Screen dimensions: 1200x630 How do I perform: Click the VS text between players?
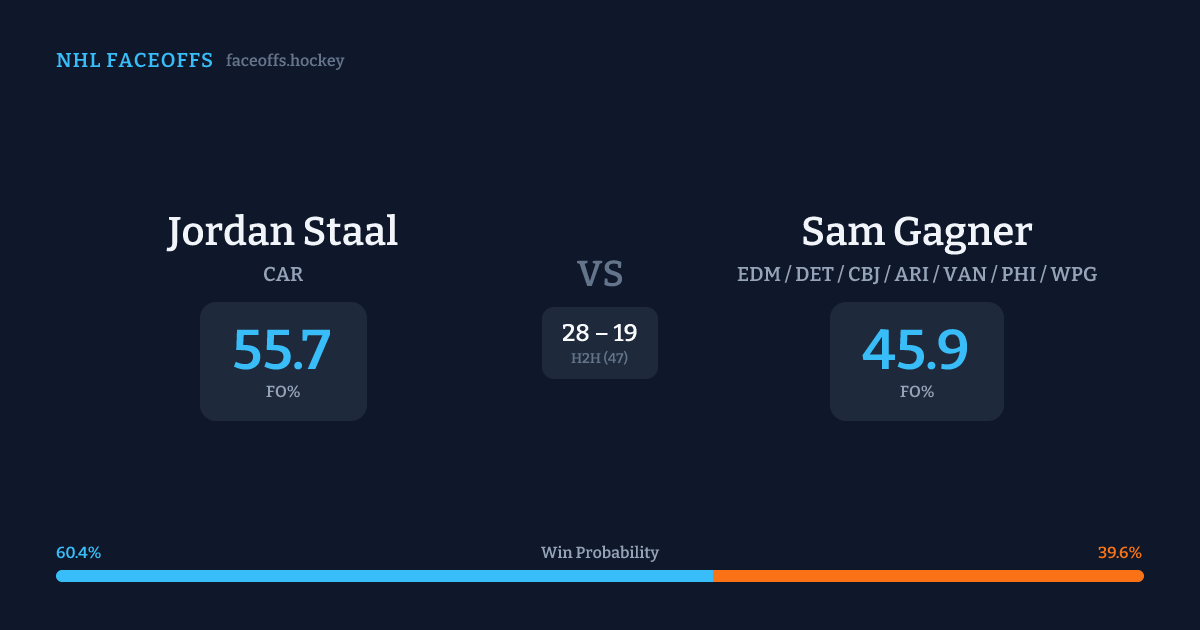(600, 274)
